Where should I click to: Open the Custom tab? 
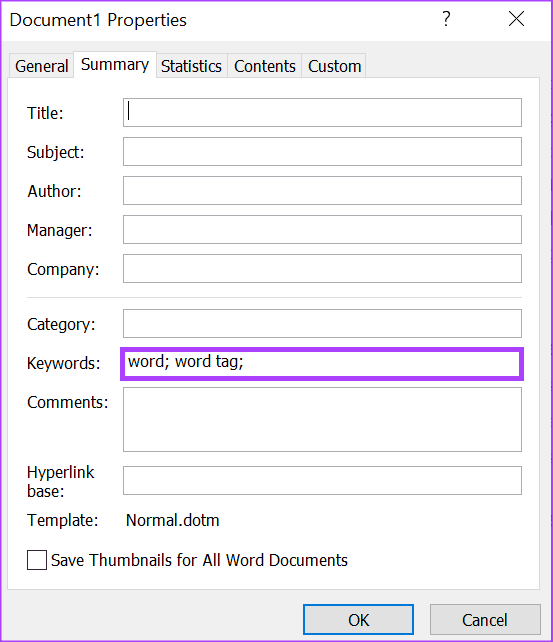[x=334, y=66]
